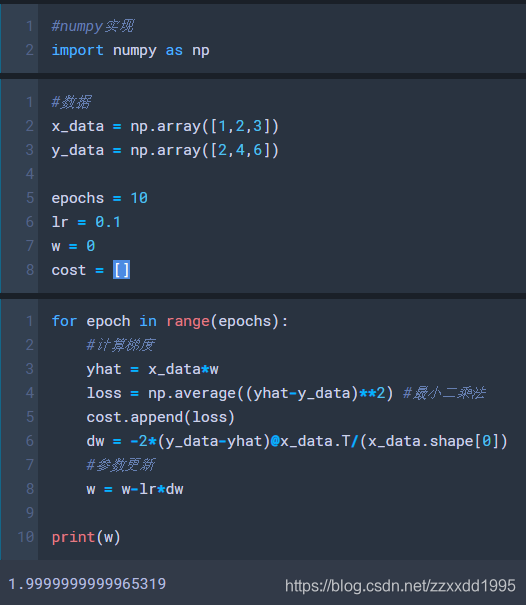Click the 'for epoch in range(epochs):' line
Screen dimensions: 526x605
pyautogui.click(x=170, y=321)
